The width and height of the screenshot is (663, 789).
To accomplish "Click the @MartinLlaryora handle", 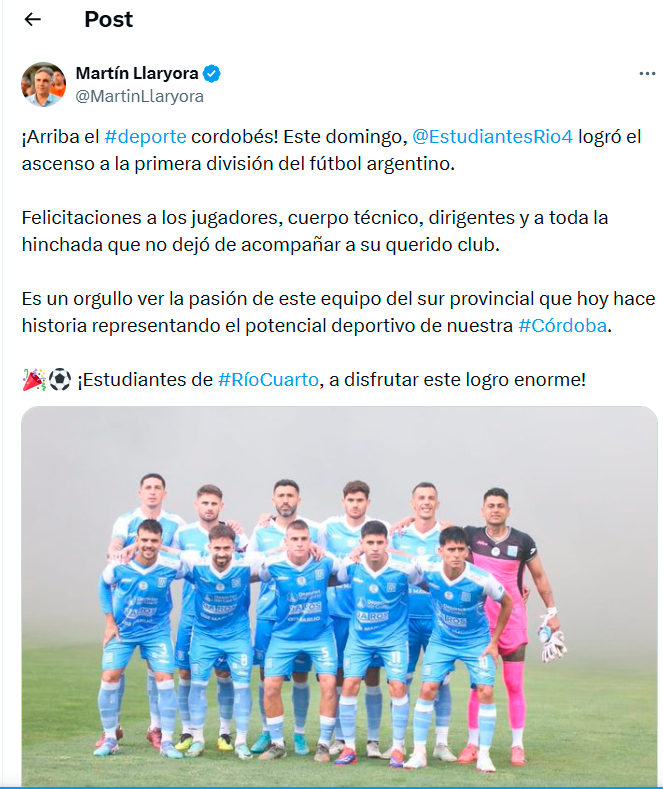I will [x=139, y=96].
